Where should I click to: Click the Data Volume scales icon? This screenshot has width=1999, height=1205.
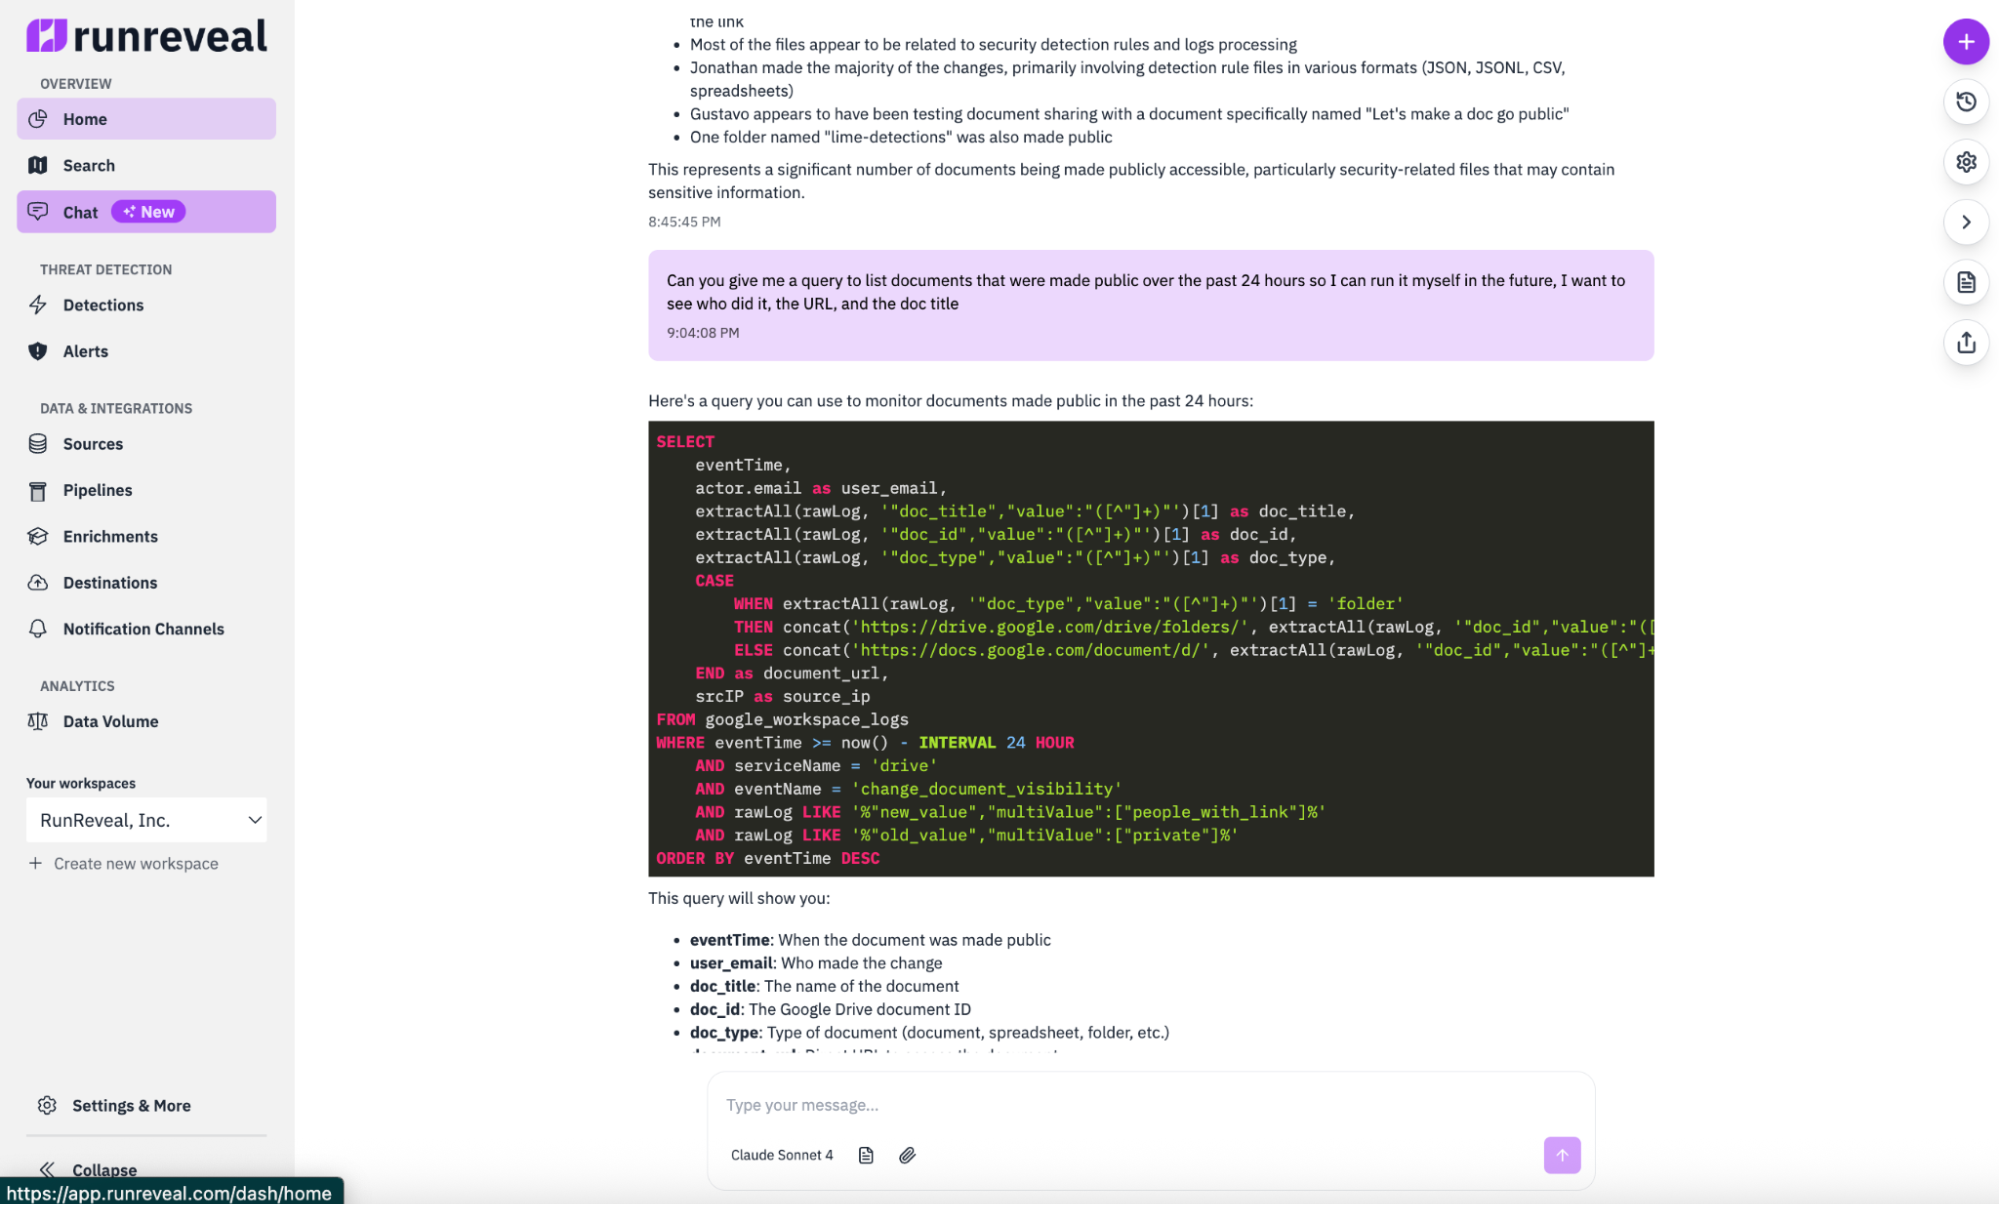coord(38,722)
